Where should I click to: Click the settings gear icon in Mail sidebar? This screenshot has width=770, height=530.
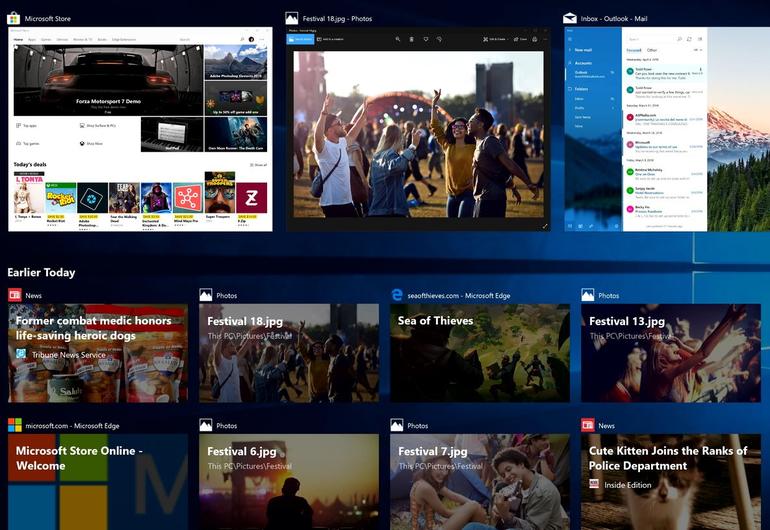[616, 226]
